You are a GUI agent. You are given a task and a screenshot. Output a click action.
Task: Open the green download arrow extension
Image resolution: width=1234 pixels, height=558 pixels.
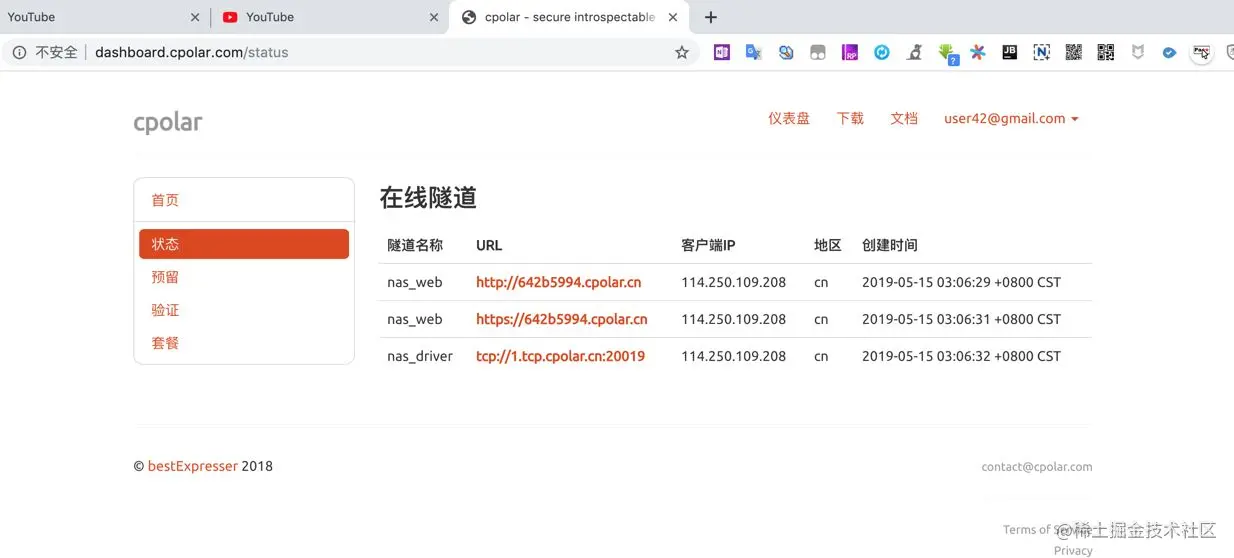[x=947, y=53]
